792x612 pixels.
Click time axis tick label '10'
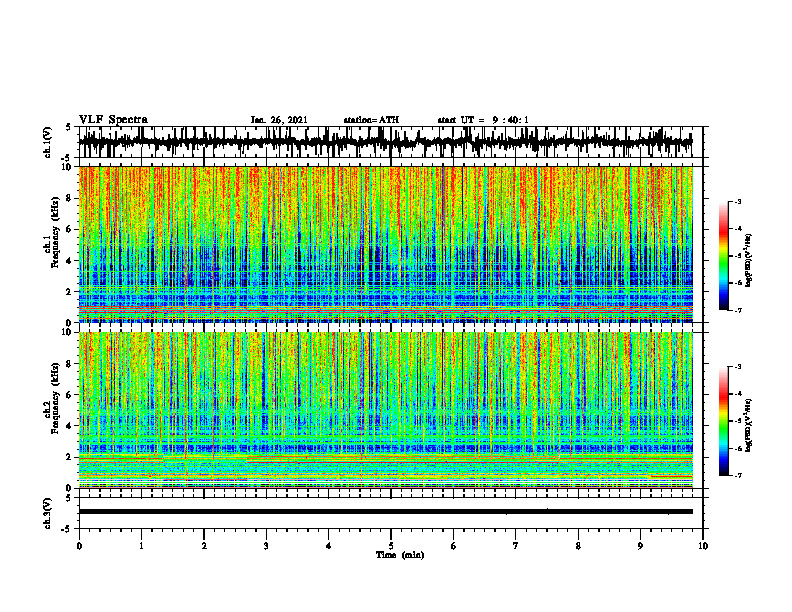point(703,546)
